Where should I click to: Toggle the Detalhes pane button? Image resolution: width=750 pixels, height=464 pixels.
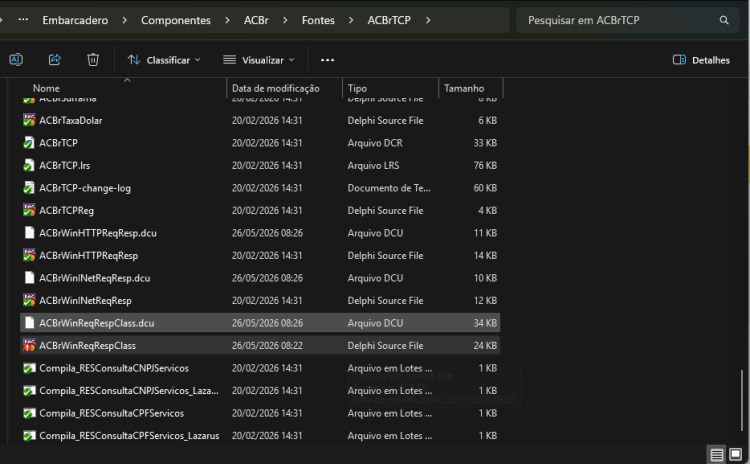701,60
